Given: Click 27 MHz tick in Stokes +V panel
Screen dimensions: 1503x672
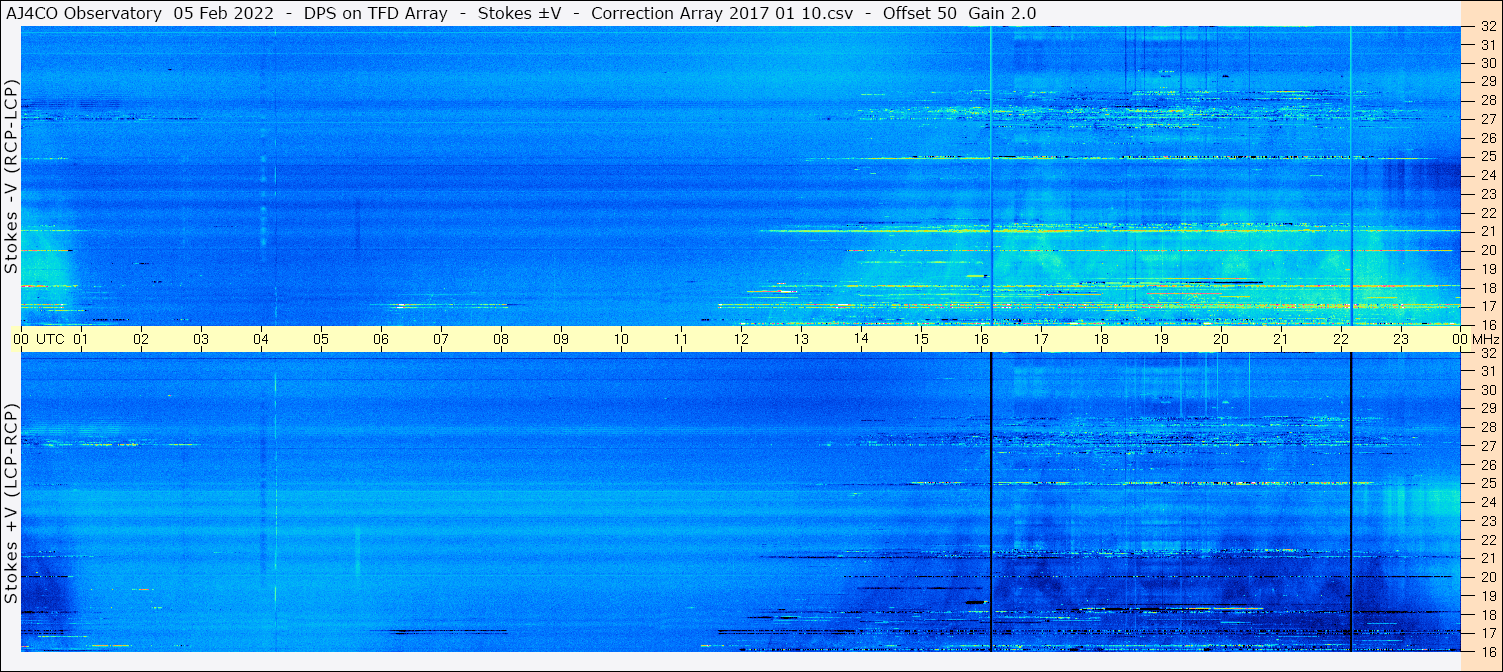Looking at the screenshot, I should [x=1488, y=446].
